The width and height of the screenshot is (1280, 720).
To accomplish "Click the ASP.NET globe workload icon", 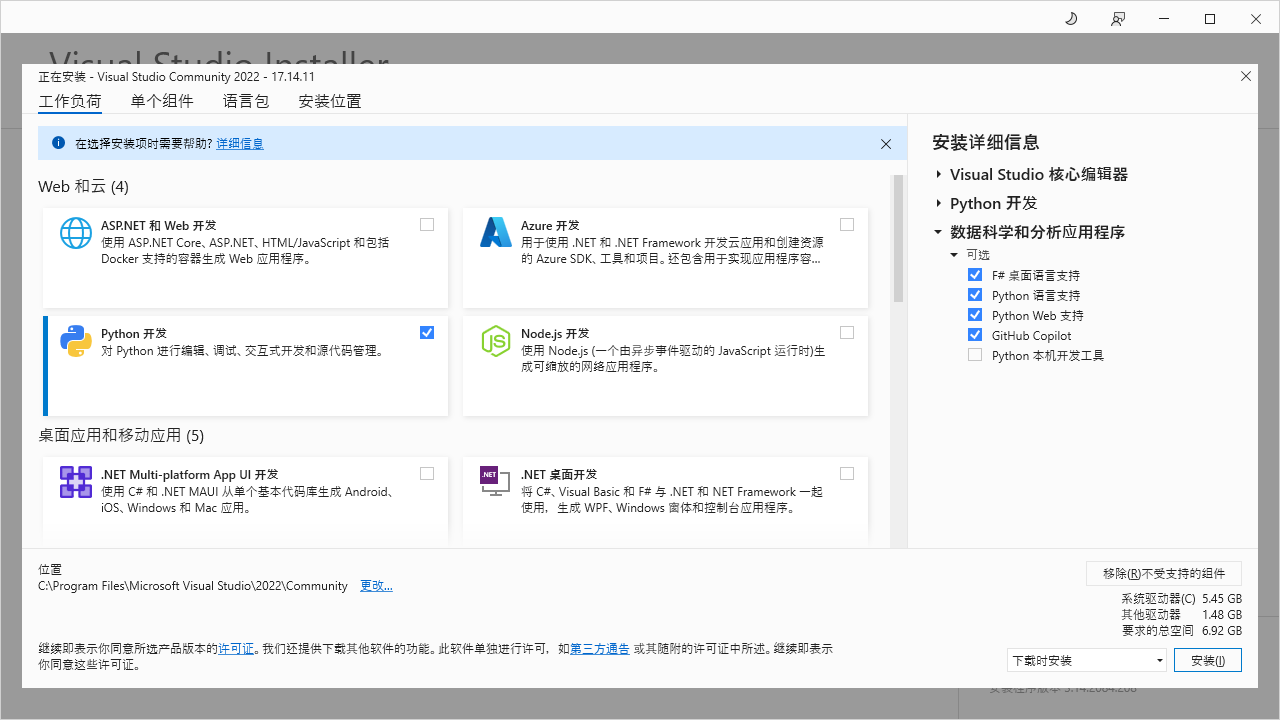I will coord(76,233).
